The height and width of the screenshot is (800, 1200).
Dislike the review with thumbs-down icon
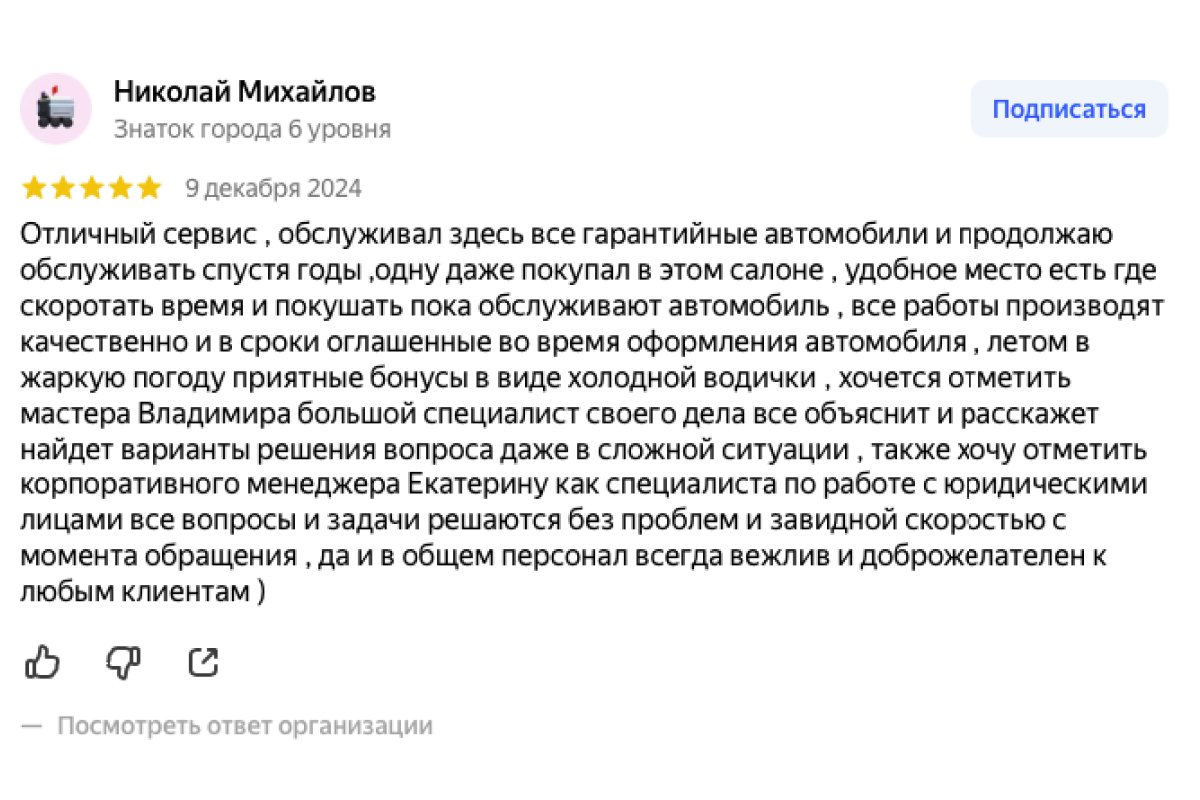pyautogui.click(x=123, y=662)
